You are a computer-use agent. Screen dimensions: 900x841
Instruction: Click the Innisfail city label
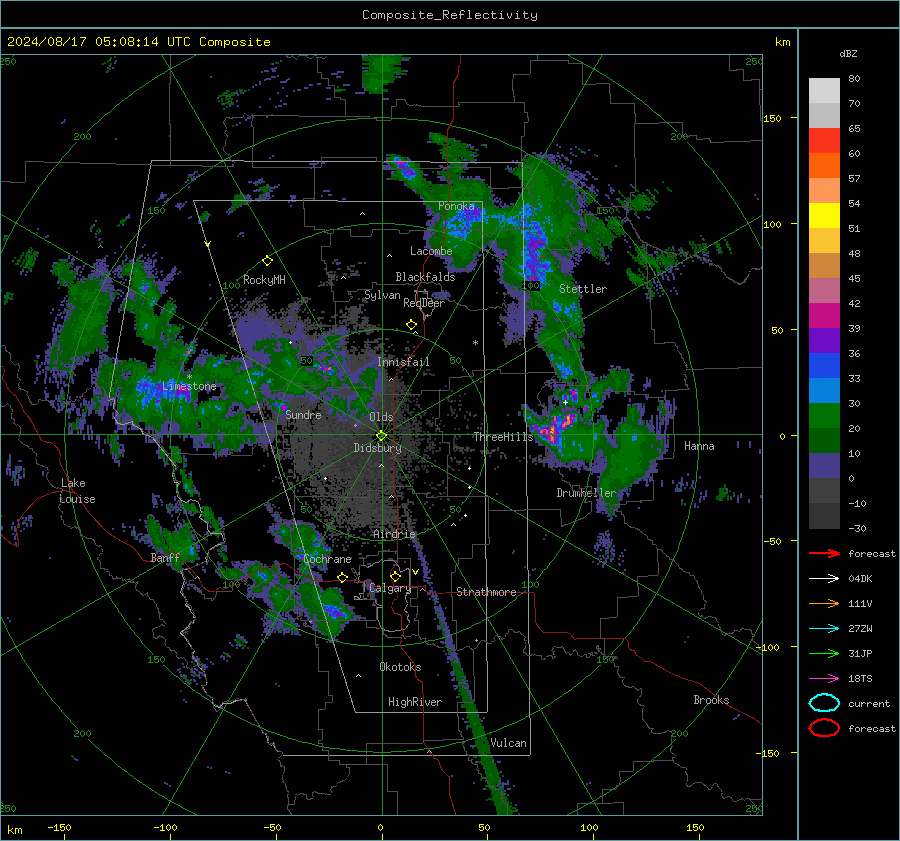tap(403, 362)
